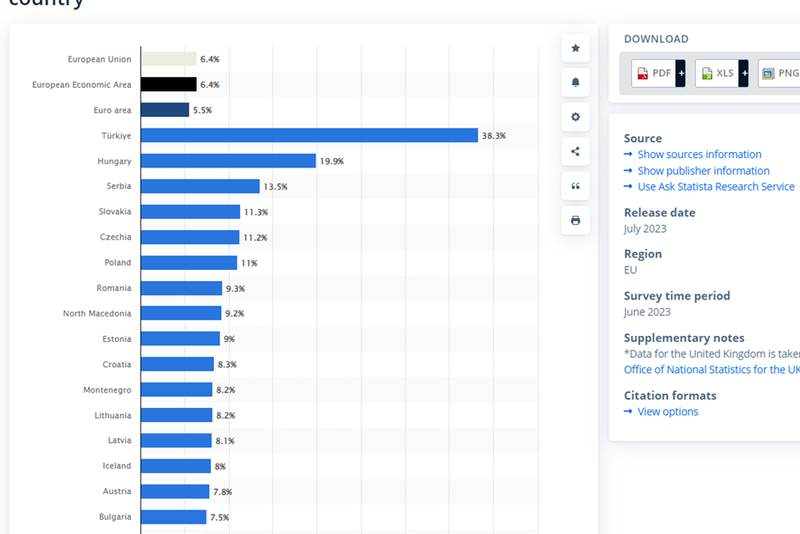
Task: Click the star favorite icon
Action: pyautogui.click(x=575, y=48)
